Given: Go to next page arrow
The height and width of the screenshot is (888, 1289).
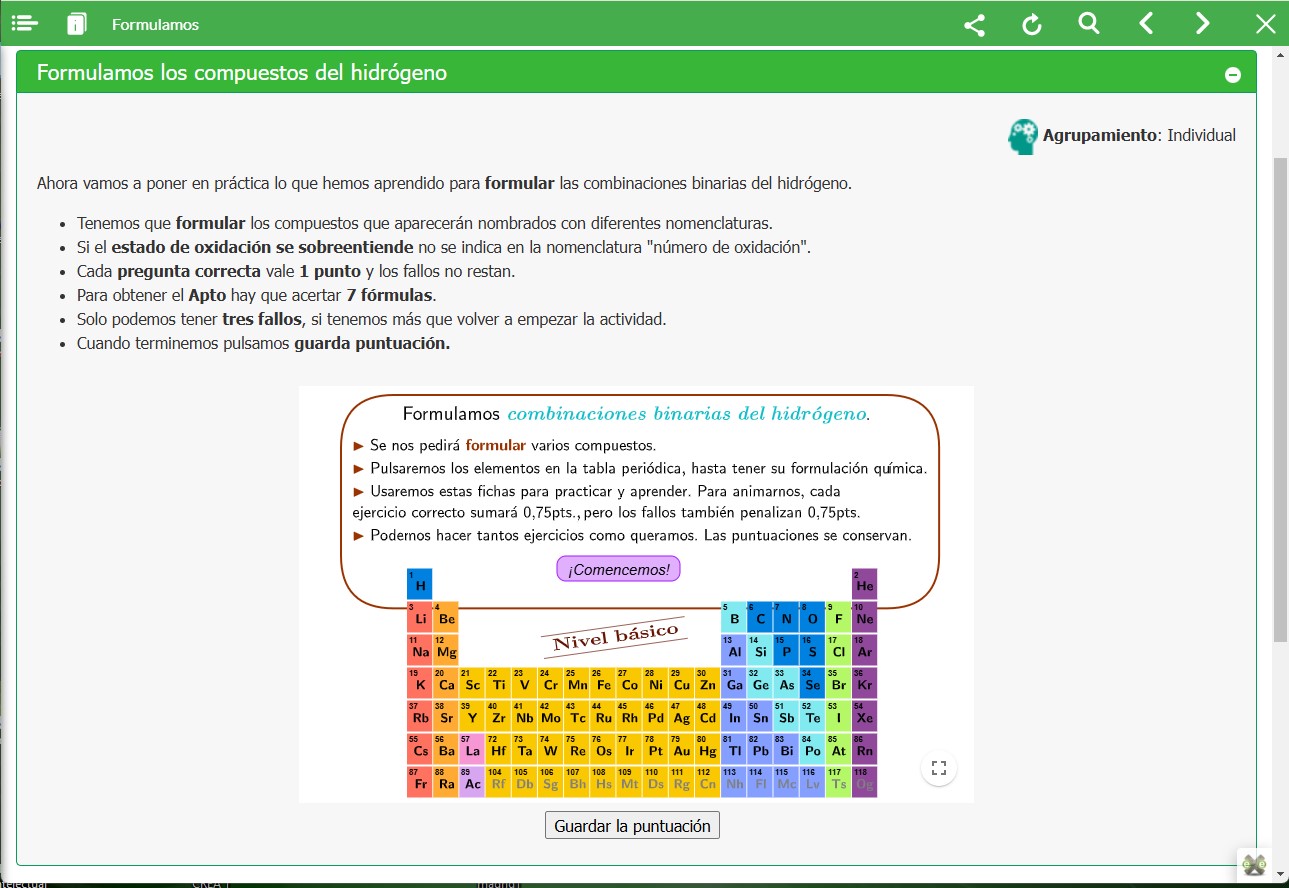Looking at the screenshot, I should (x=1203, y=24).
